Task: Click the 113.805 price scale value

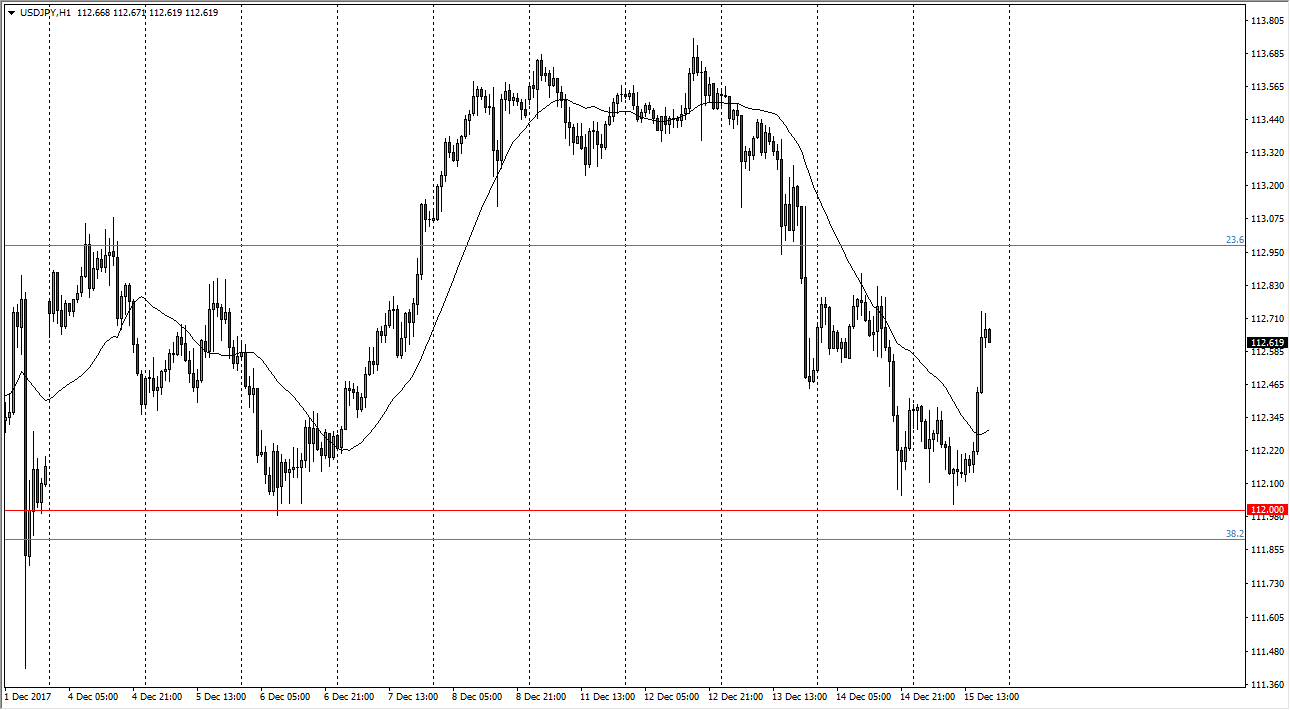Action: 1267,21
